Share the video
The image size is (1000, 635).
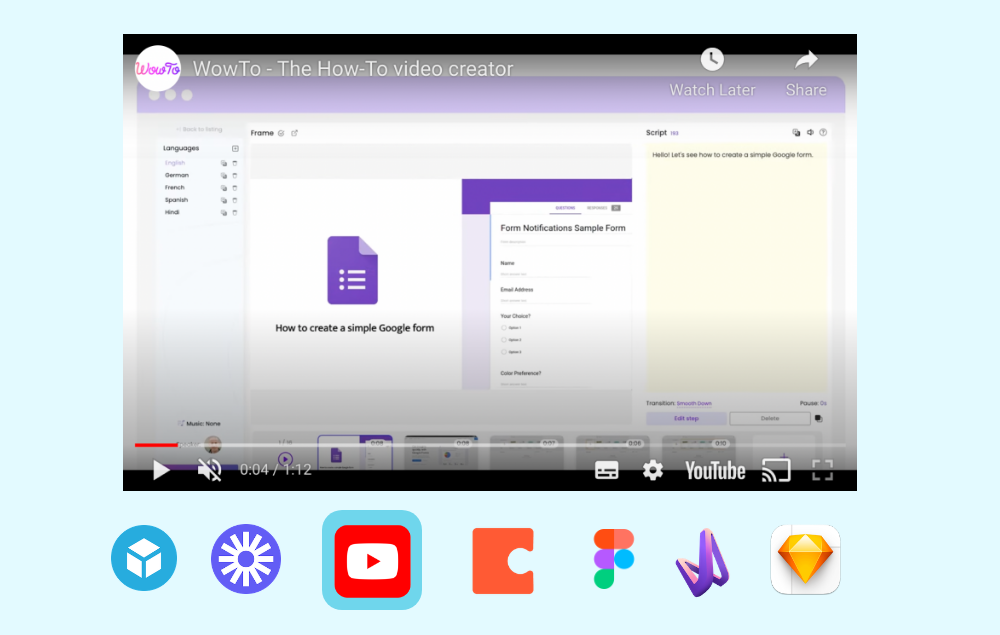click(806, 60)
